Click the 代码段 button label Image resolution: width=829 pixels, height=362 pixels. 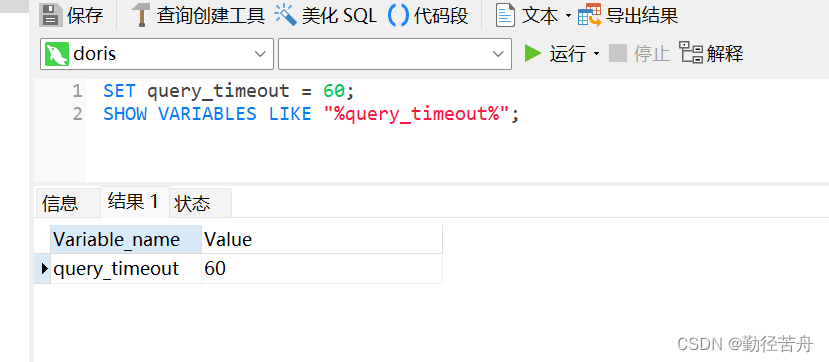pos(441,15)
